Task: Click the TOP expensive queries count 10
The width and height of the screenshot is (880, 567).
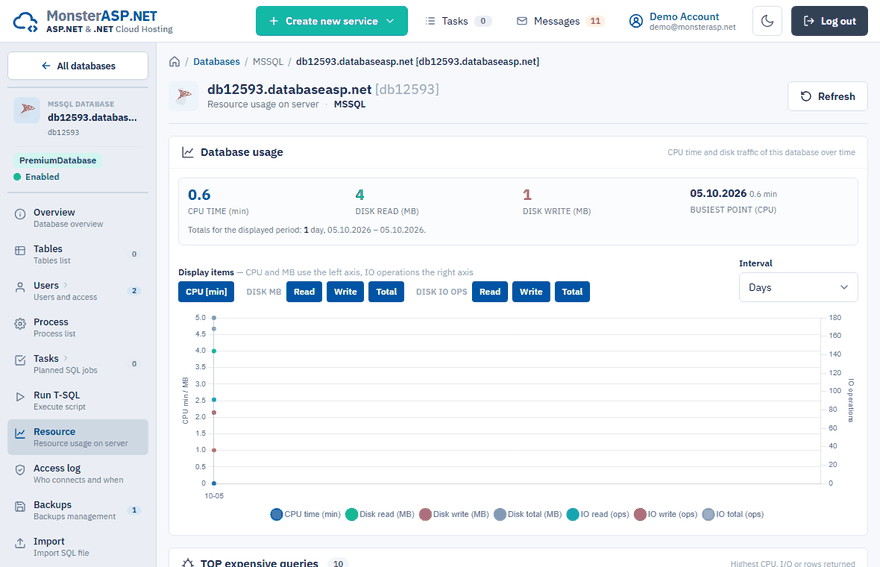Action: coord(338,563)
